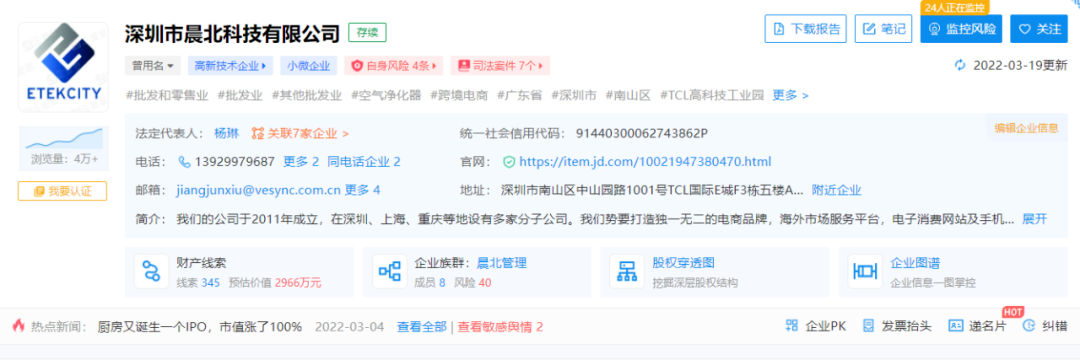Click 查看敏感舆情 2 link
The width and height of the screenshot is (1080, 360).
click(x=501, y=326)
